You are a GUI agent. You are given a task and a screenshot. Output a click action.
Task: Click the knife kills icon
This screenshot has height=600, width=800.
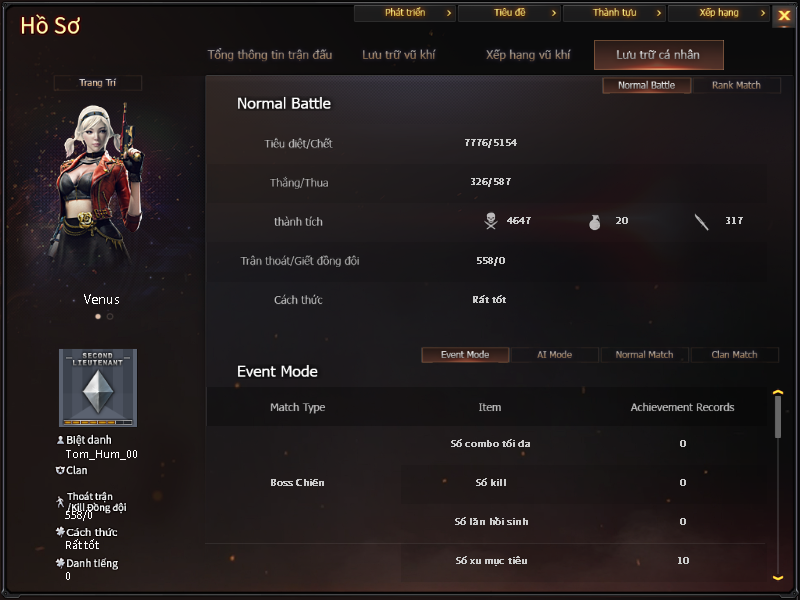tap(702, 222)
